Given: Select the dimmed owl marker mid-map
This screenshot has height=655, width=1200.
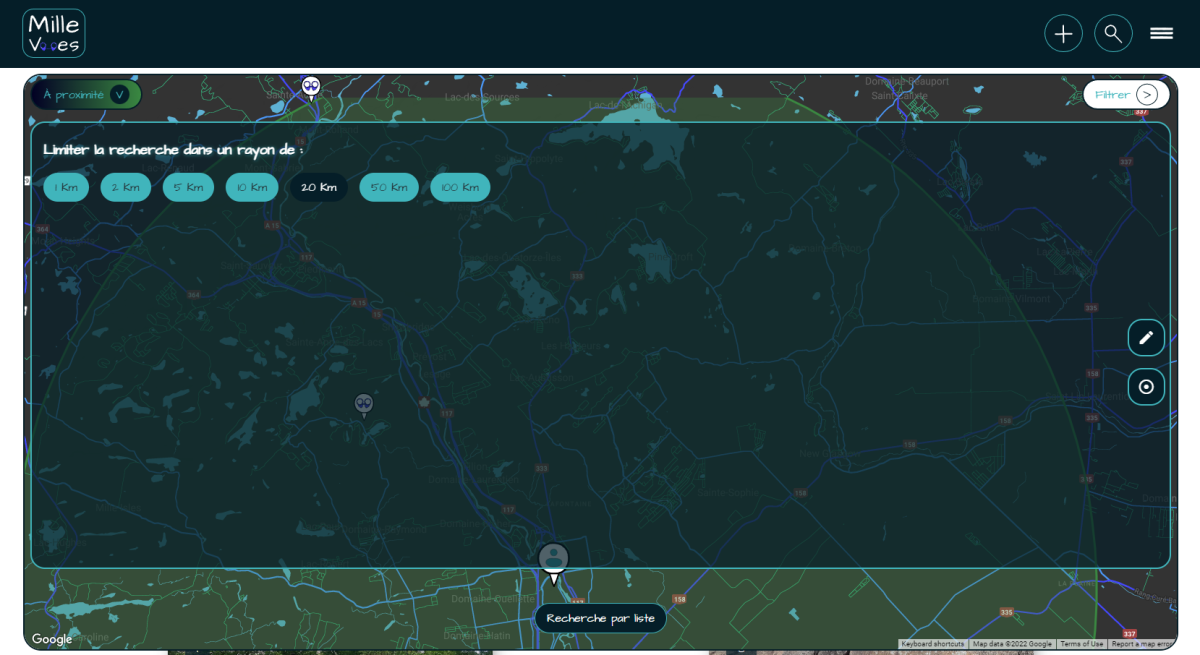Looking at the screenshot, I should pos(364,405).
